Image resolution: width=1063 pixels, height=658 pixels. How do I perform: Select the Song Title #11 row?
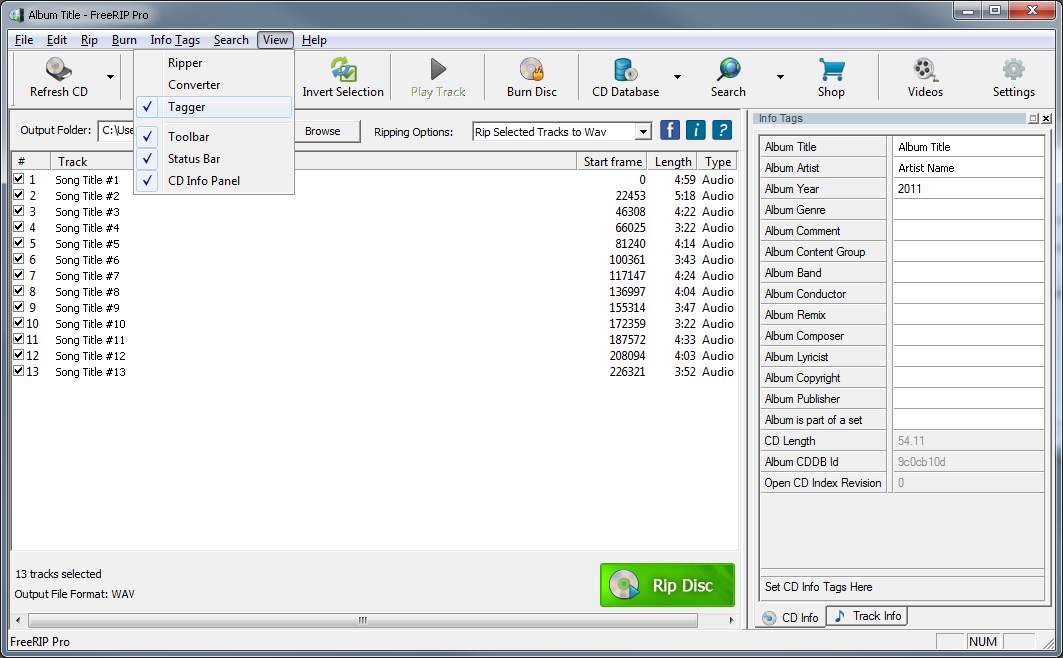[x=374, y=340]
